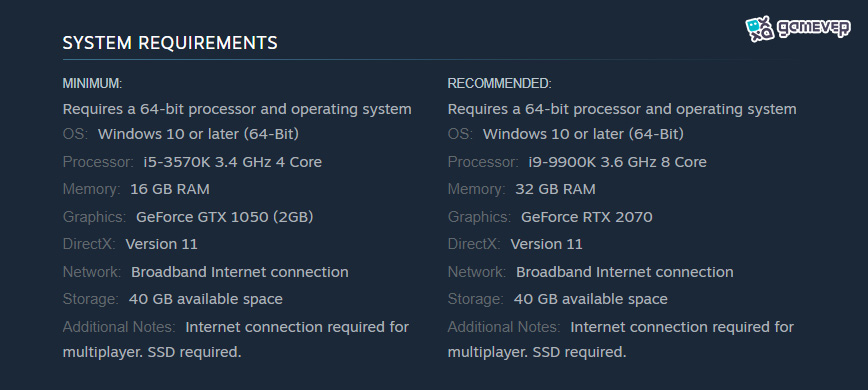This screenshot has width=868, height=390.
Task: Click GeForce RTX 2070 graphics entry
Action: point(587,217)
